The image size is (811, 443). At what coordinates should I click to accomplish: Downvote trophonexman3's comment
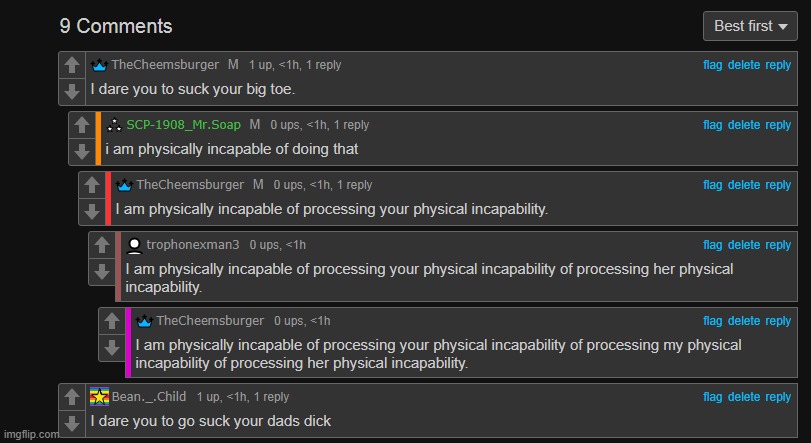101,271
